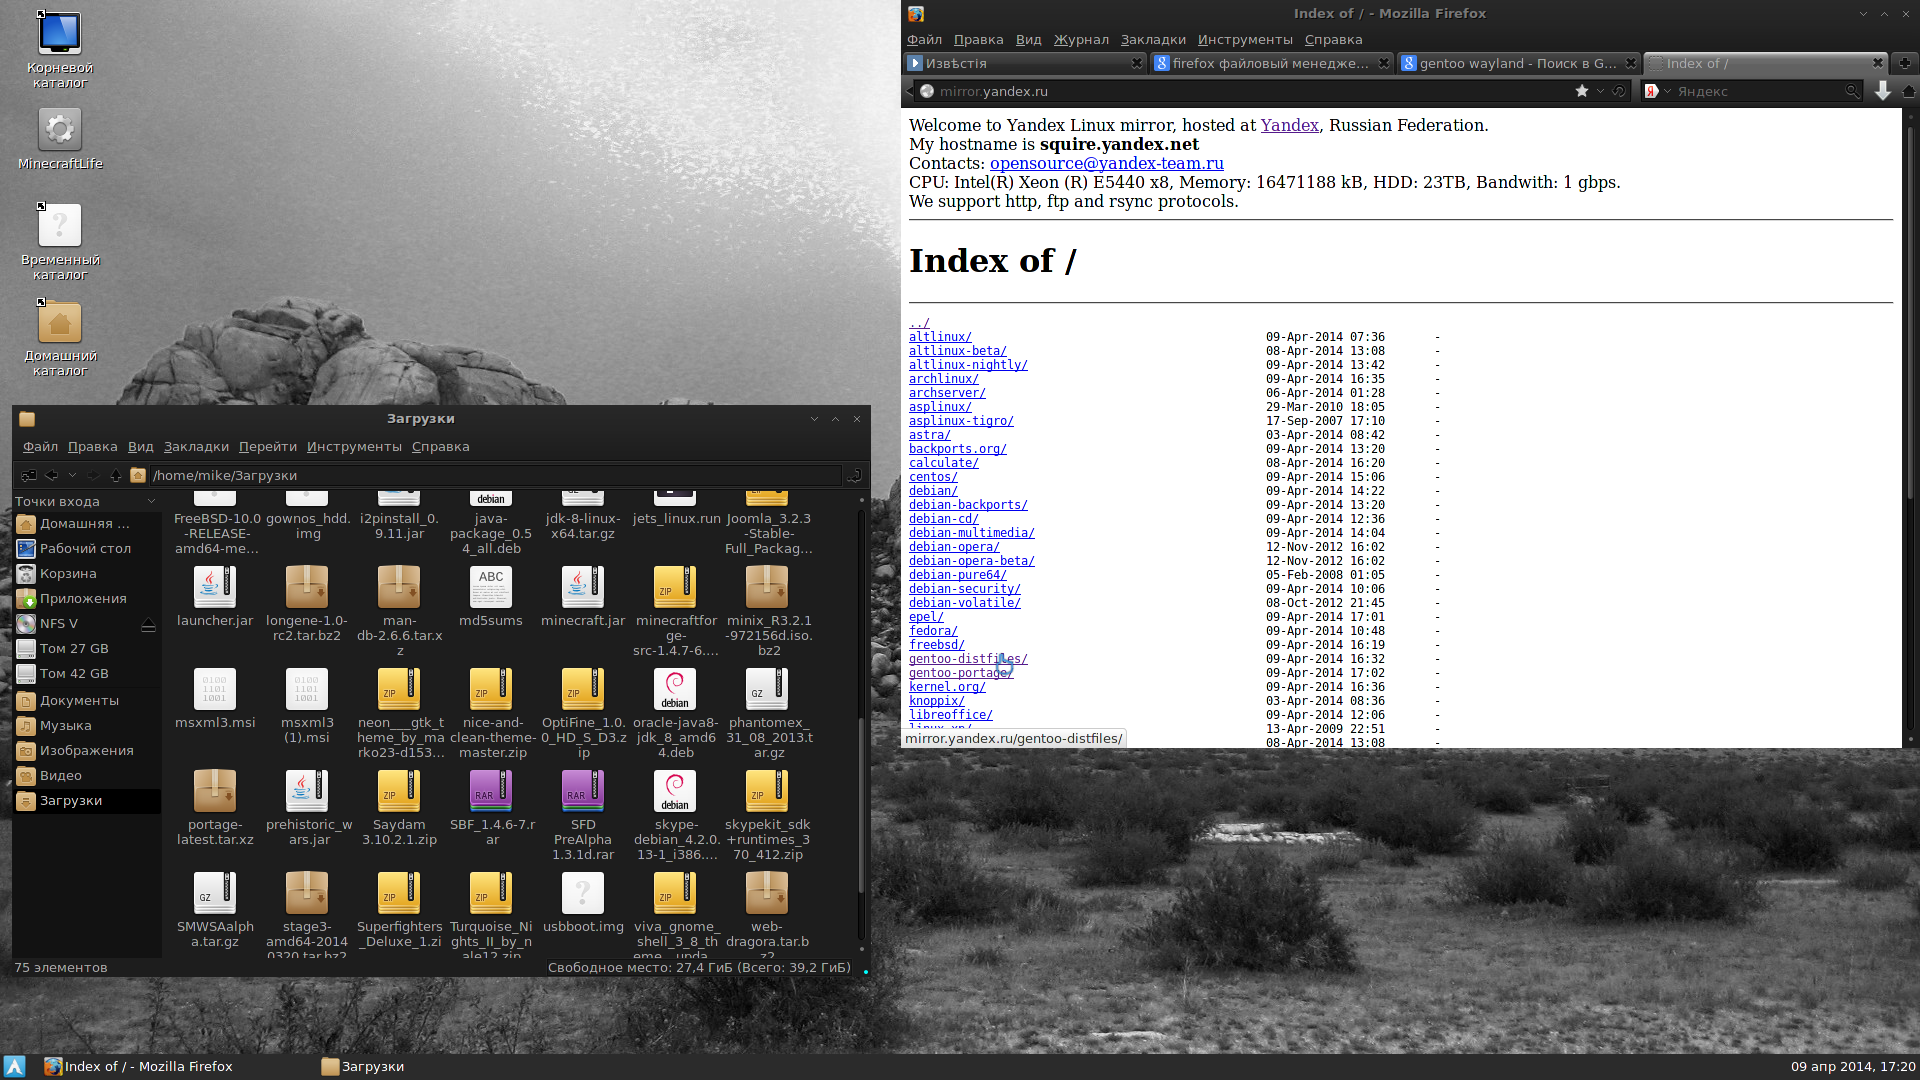This screenshot has width=1920, height=1080.
Task: Open the taskbar start menu icon
Action: pos(14,1066)
